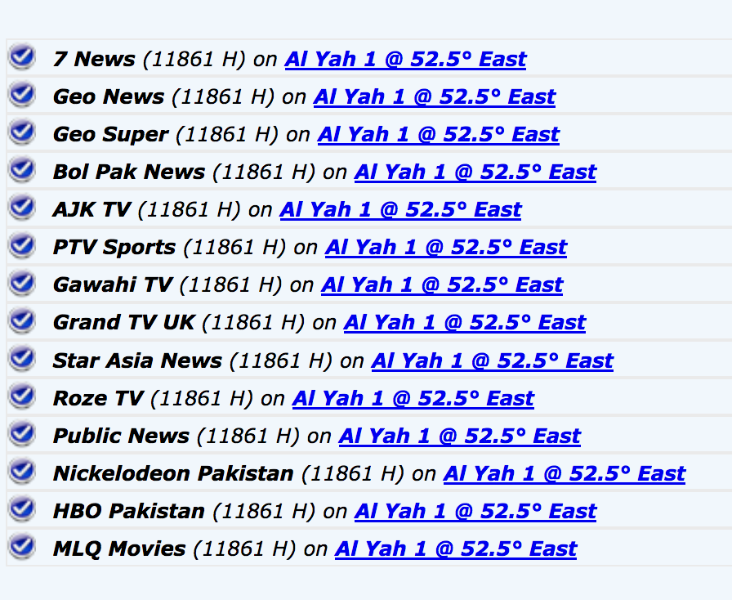Image resolution: width=732 pixels, height=600 pixels.
Task: Click checkmark icon beside Nickelodeon Pakistan
Action: point(22,472)
